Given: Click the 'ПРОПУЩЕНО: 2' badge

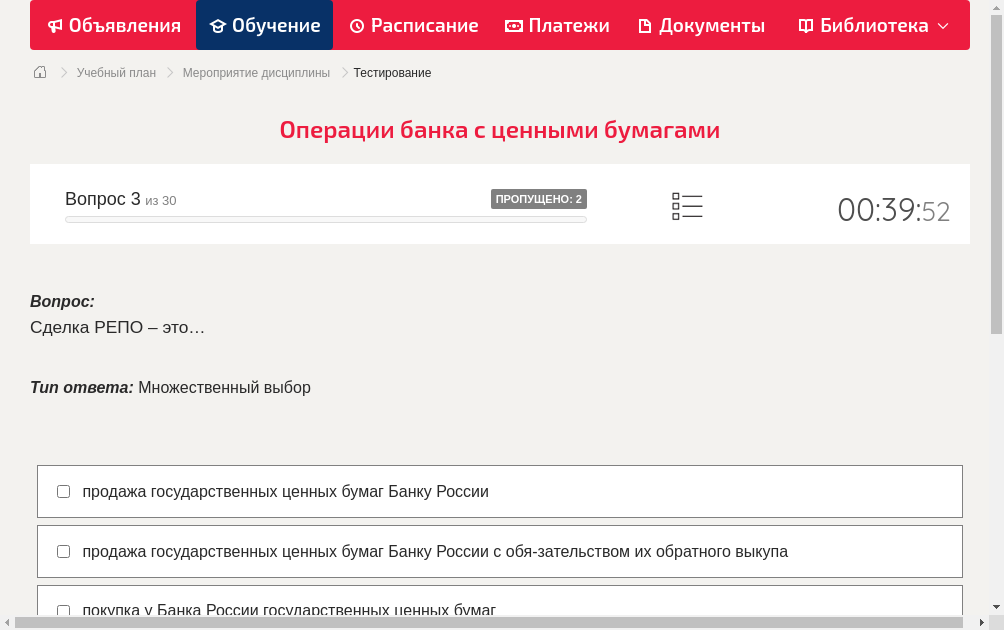Looking at the screenshot, I should pos(538,199).
